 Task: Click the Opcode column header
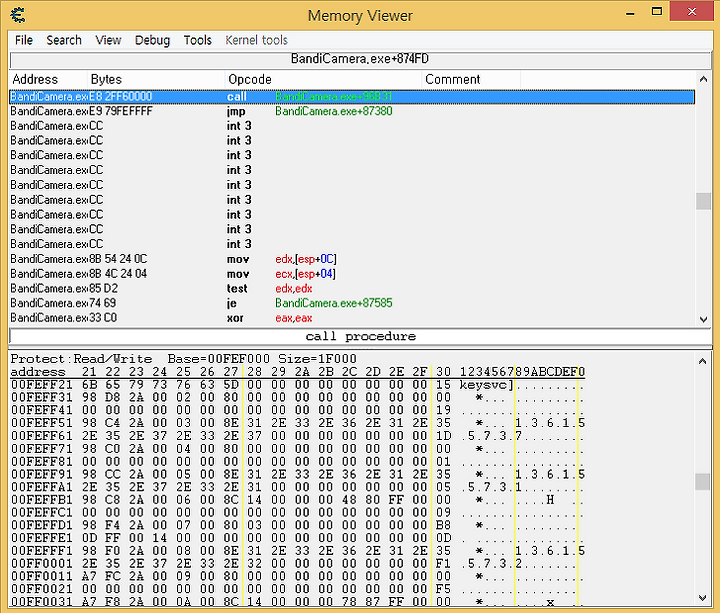323,79
